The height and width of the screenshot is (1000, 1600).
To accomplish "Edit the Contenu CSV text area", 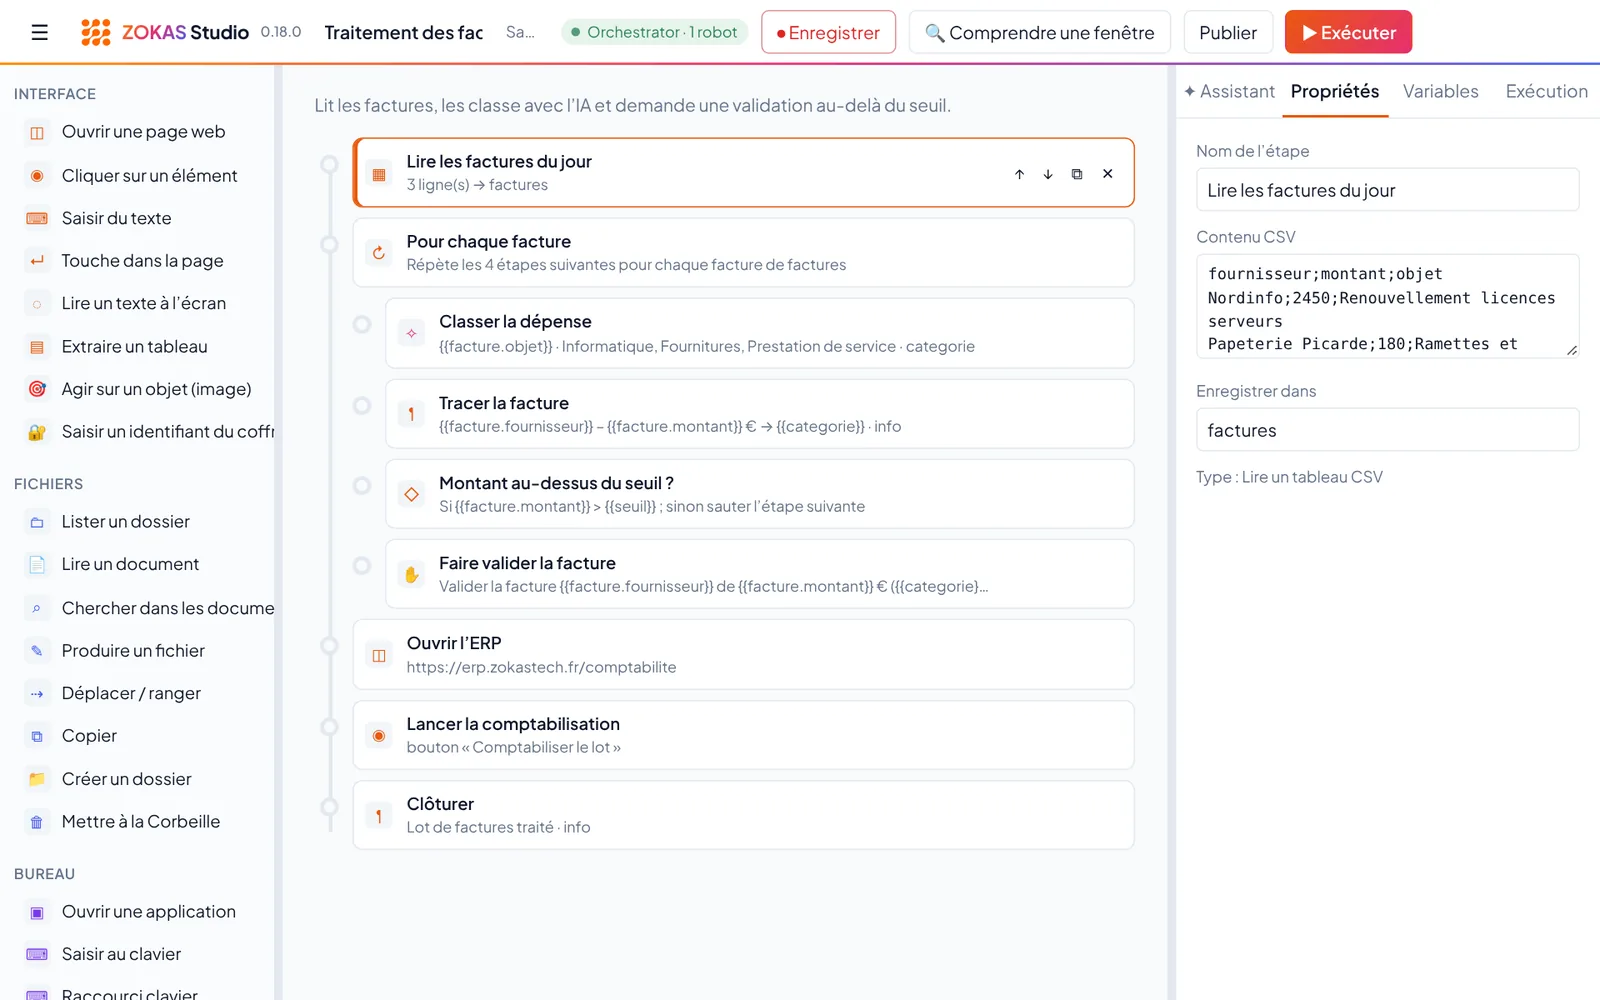I will (1387, 306).
